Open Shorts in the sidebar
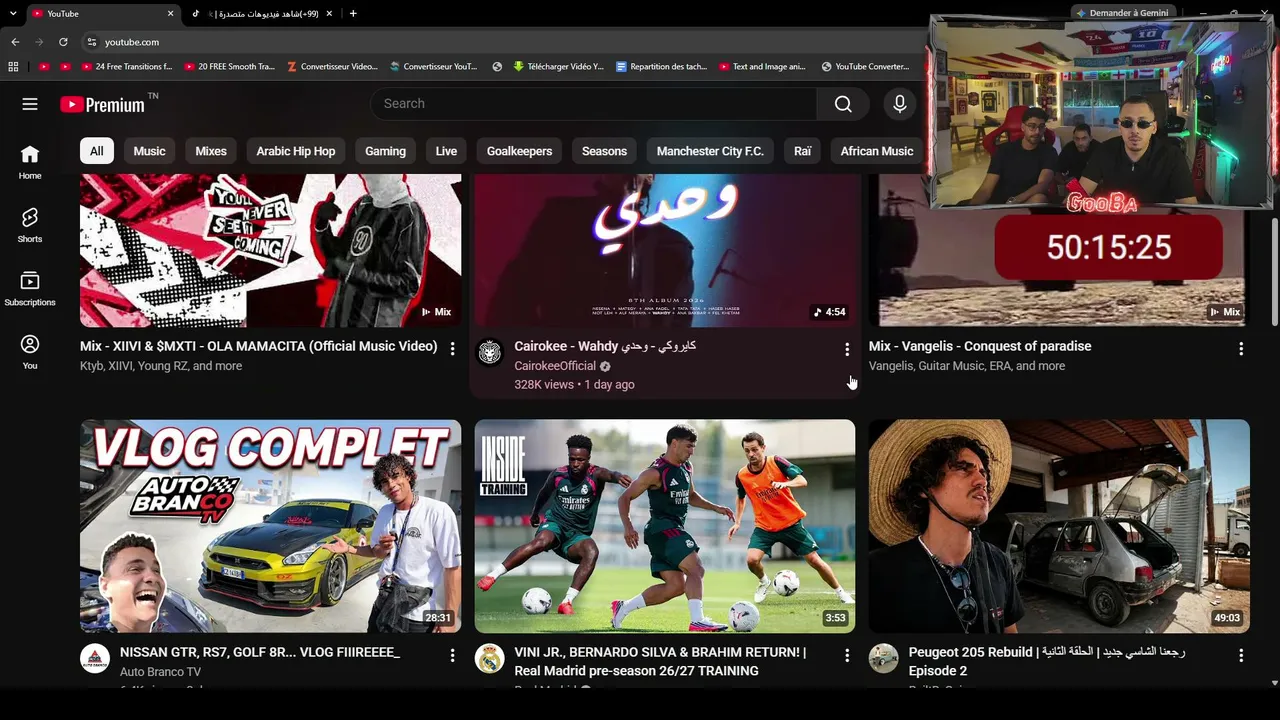1280x720 pixels. [x=30, y=225]
